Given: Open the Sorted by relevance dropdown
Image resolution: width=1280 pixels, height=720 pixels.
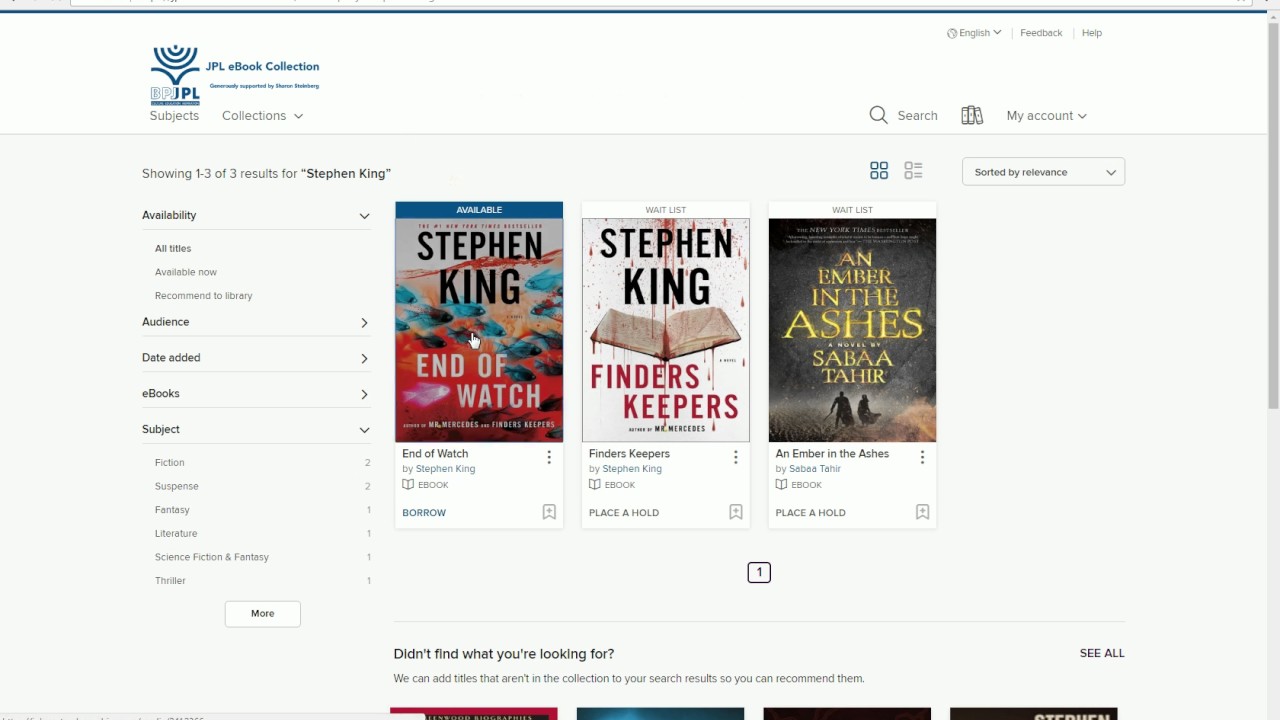Looking at the screenshot, I should (x=1043, y=172).
